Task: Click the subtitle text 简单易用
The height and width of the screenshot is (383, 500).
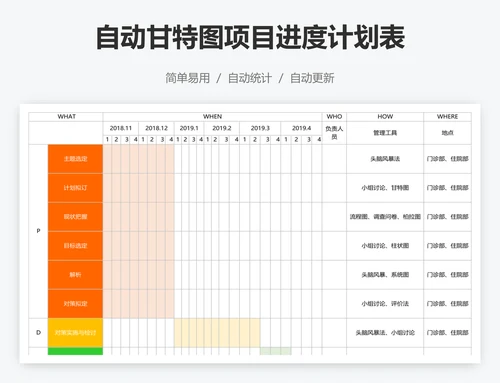Action: pyautogui.click(x=188, y=78)
